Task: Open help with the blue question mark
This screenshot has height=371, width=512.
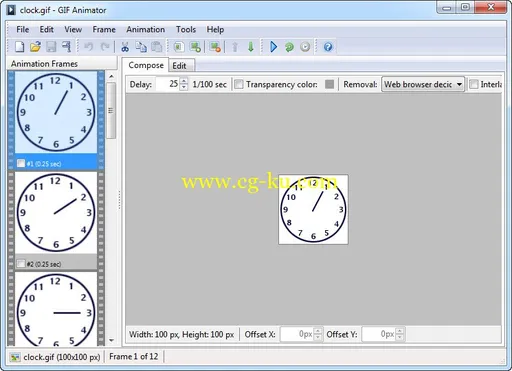Action: [328, 47]
